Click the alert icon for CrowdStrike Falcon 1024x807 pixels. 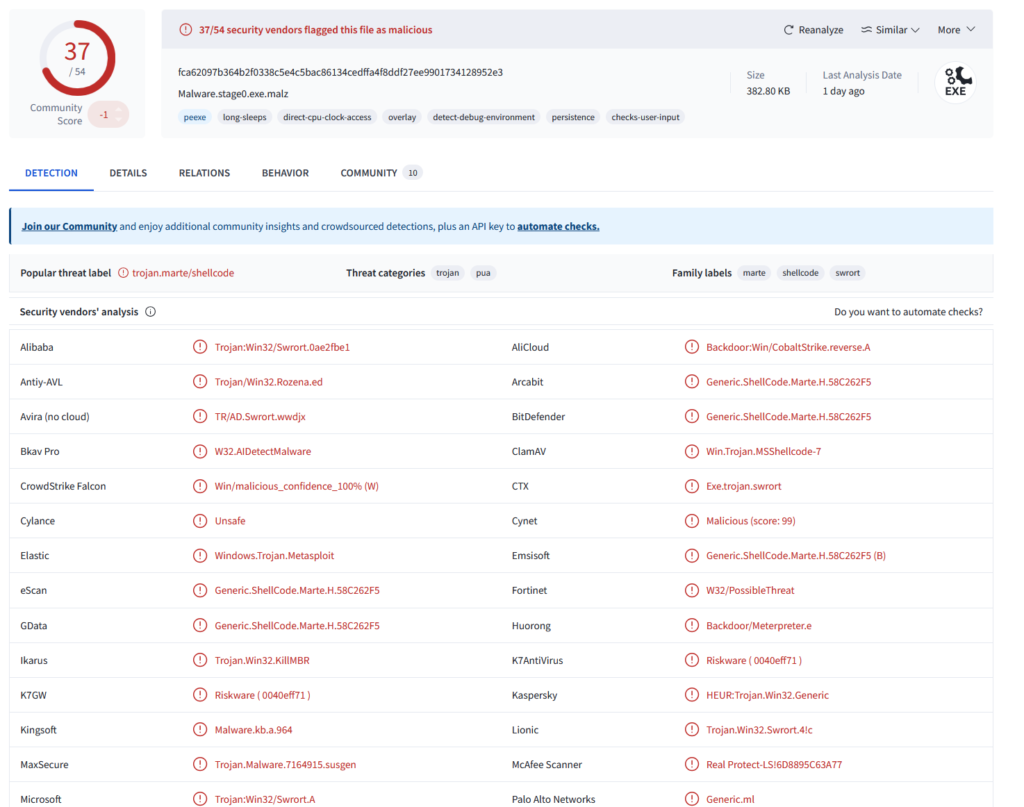tap(200, 486)
